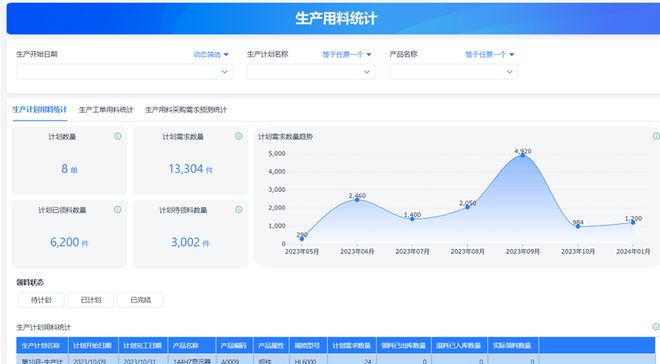Click inside the 产品名称 input field
Viewport: 660px width, 364px height.
(453, 72)
